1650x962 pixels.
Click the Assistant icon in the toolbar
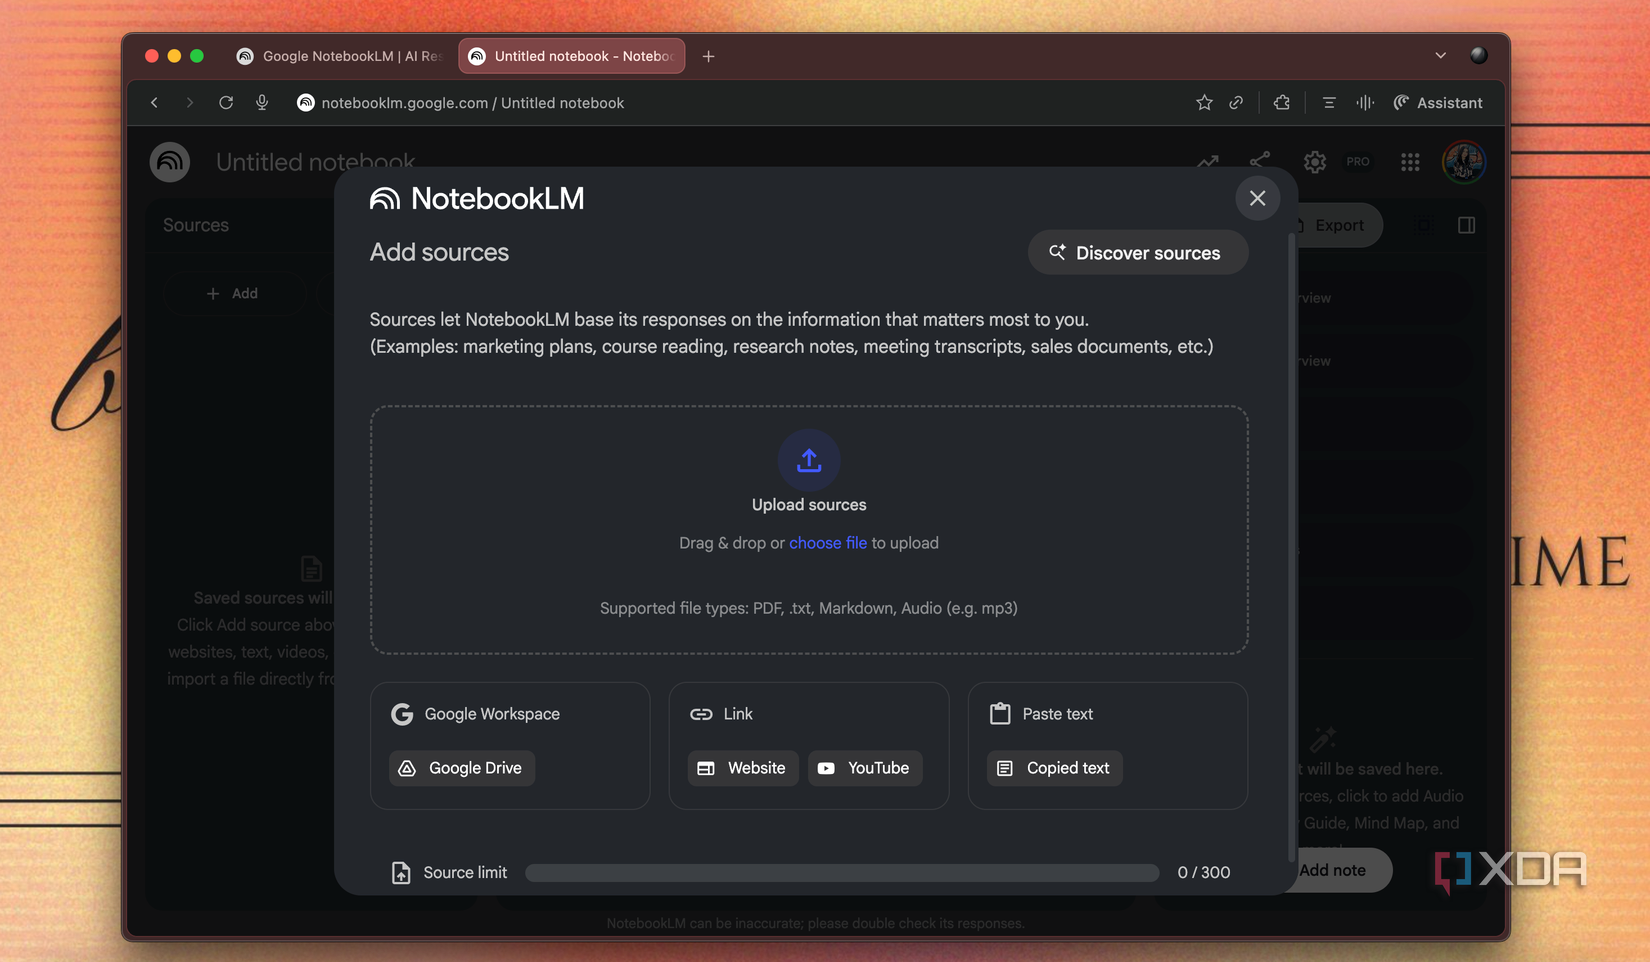(1402, 102)
